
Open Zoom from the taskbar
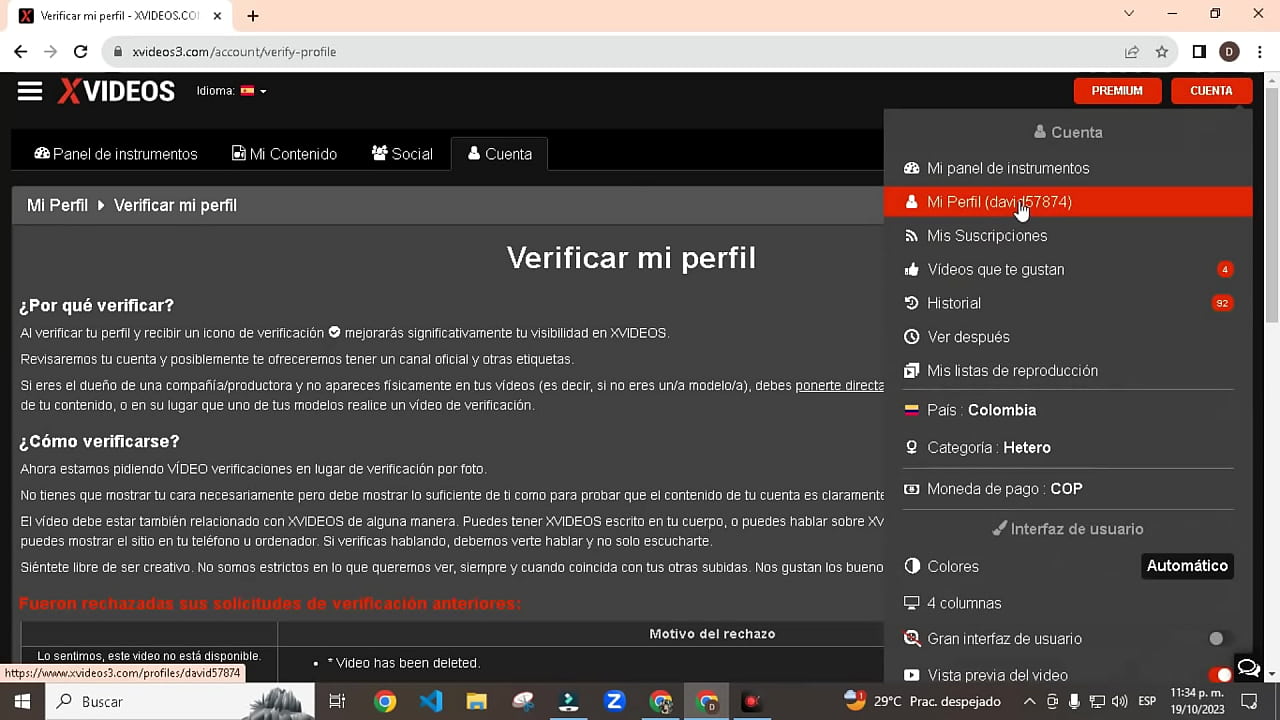615,702
